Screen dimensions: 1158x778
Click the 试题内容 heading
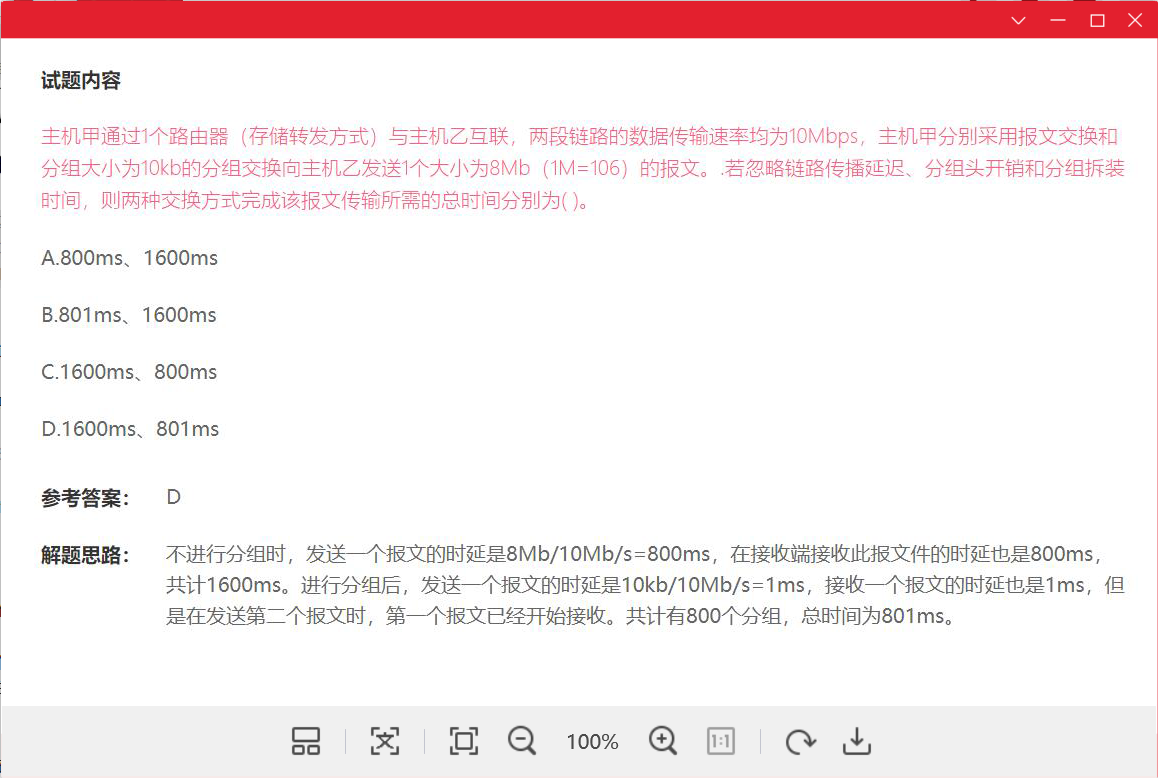[80, 81]
